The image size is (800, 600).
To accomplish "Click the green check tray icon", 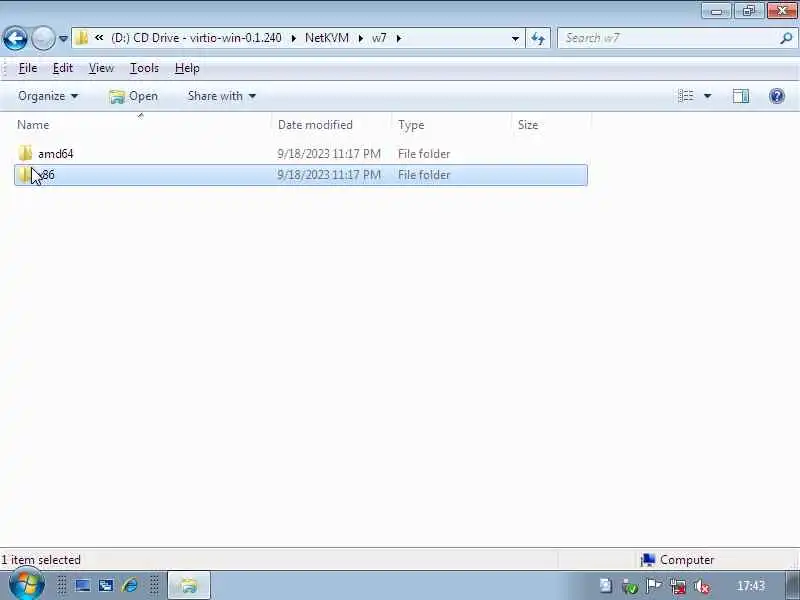I will click(630, 587).
